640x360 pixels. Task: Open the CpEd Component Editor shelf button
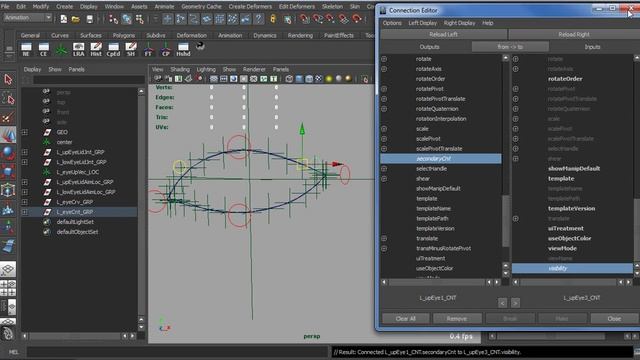[113, 49]
